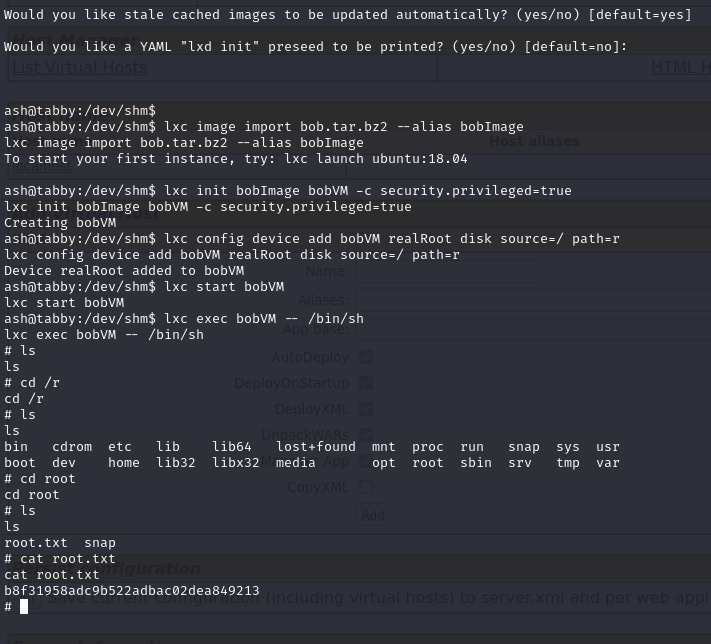This screenshot has height=644, width=711.
Task: Click the 'Device realRoot added to bobVM' line
Action: [123, 271]
